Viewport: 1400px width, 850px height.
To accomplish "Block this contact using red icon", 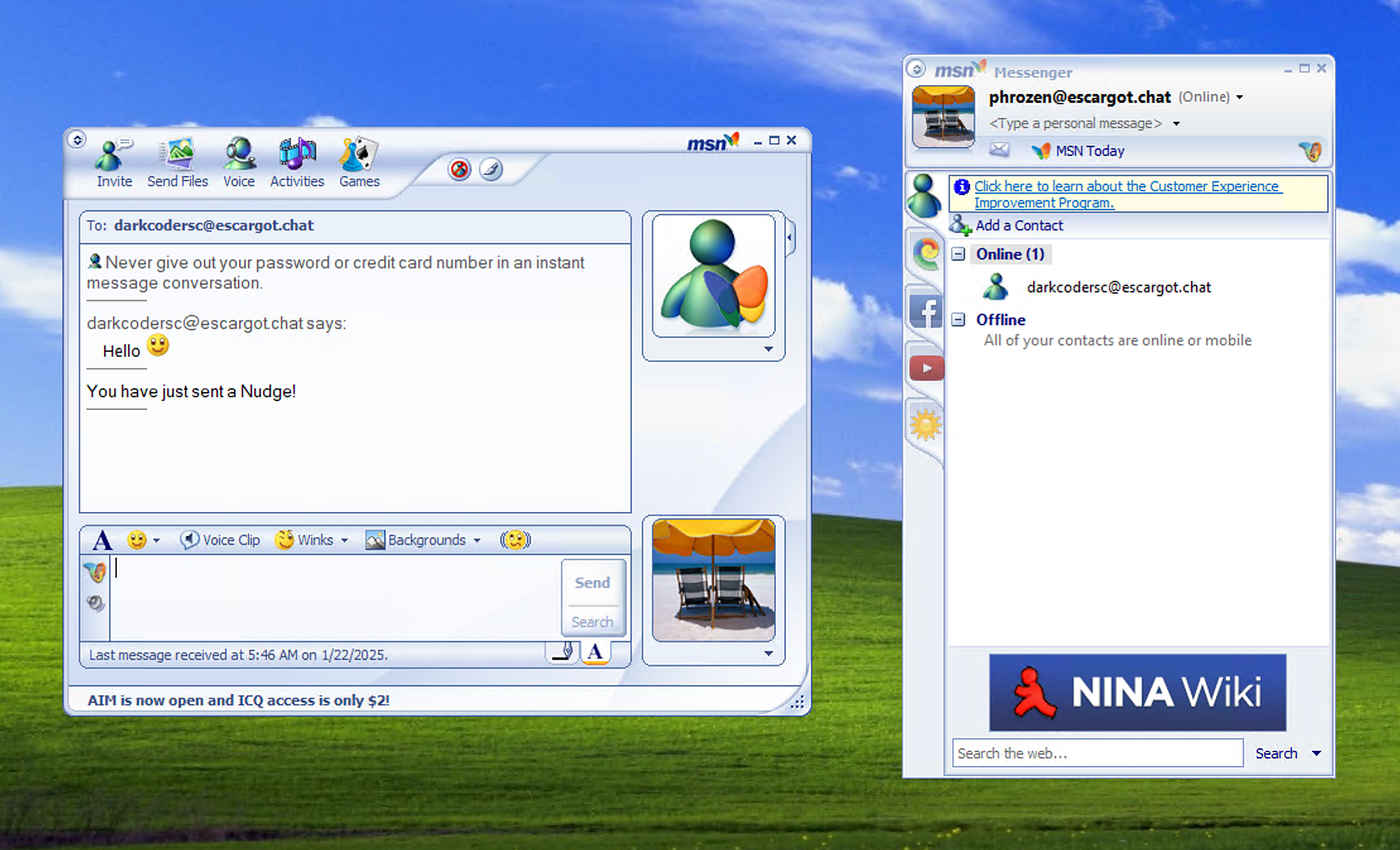I will pyautogui.click(x=460, y=169).
